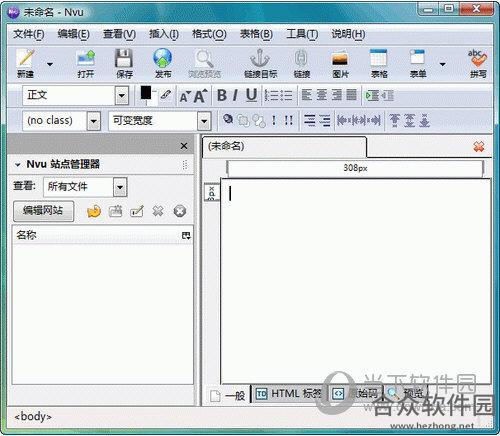The image size is (500, 436).
Task: Click the 文件(F) menu
Action: click(29, 34)
